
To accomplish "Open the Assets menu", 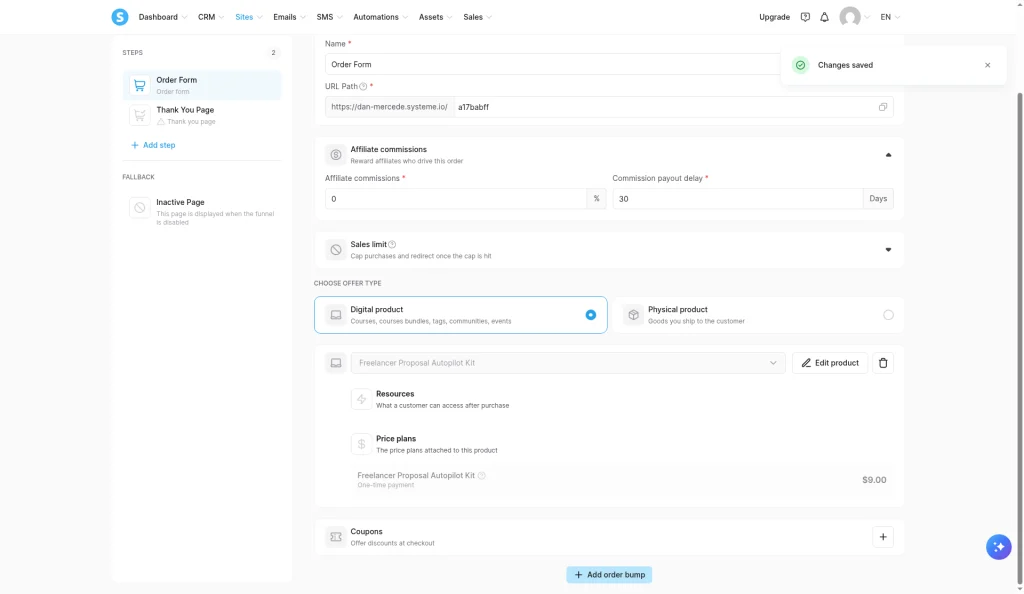I will pyautogui.click(x=436, y=17).
